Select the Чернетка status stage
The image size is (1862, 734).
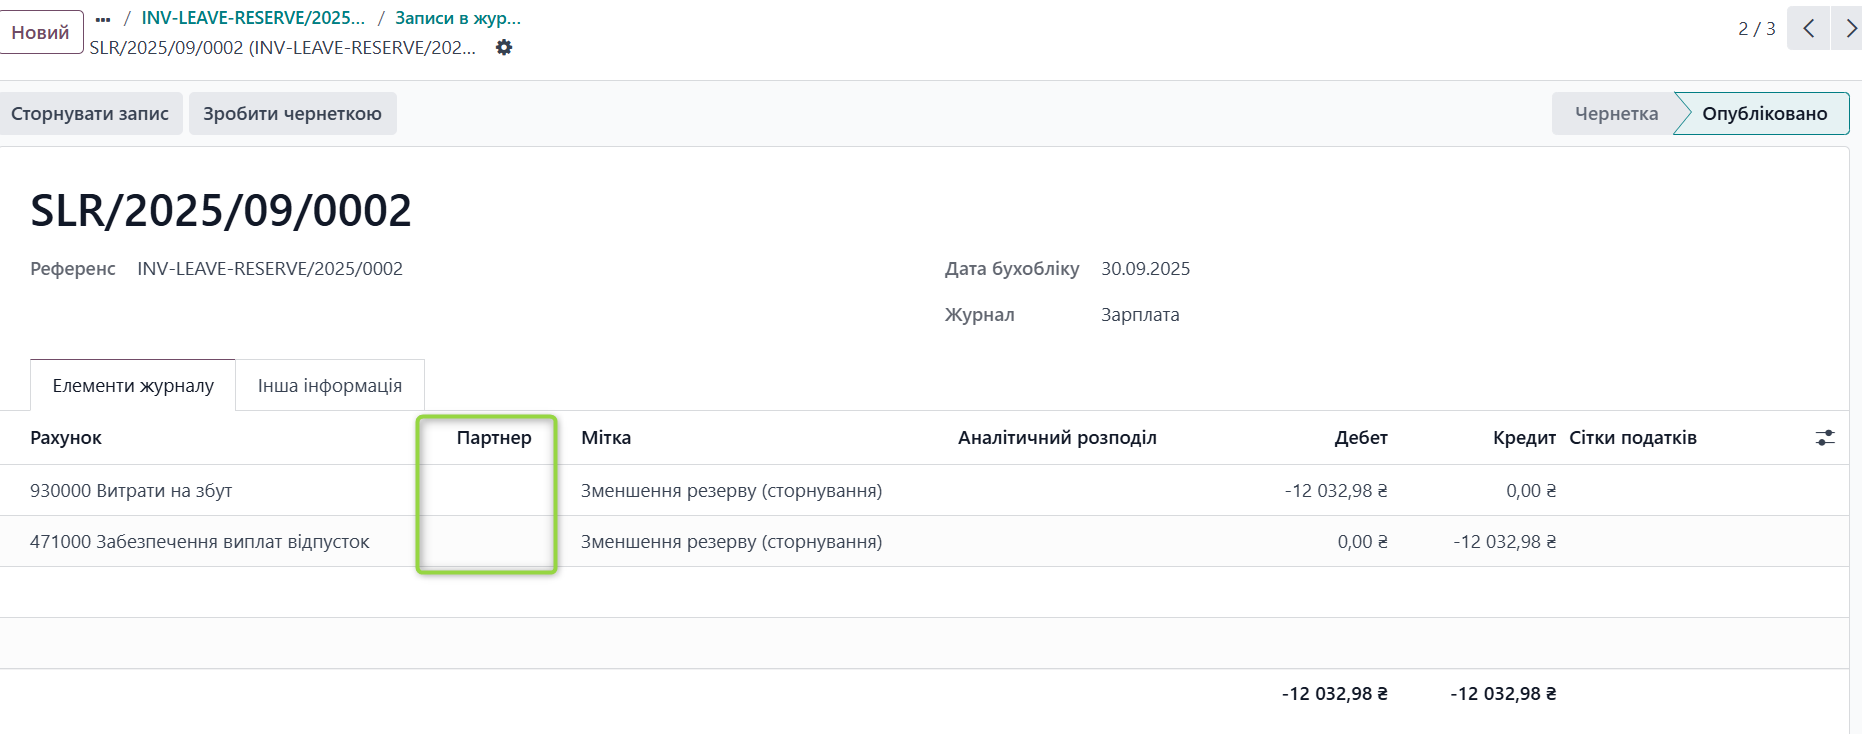pos(1615,114)
